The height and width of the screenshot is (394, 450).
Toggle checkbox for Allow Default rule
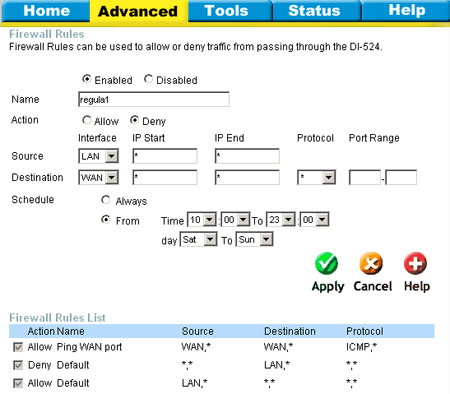coord(18,383)
